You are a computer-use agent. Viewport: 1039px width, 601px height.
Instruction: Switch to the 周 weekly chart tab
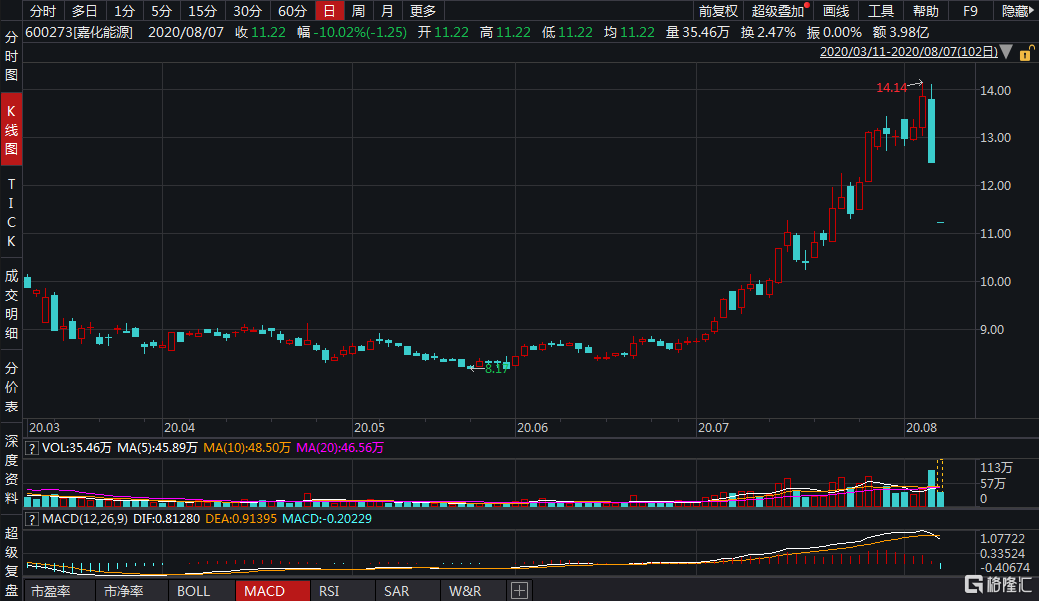[359, 11]
